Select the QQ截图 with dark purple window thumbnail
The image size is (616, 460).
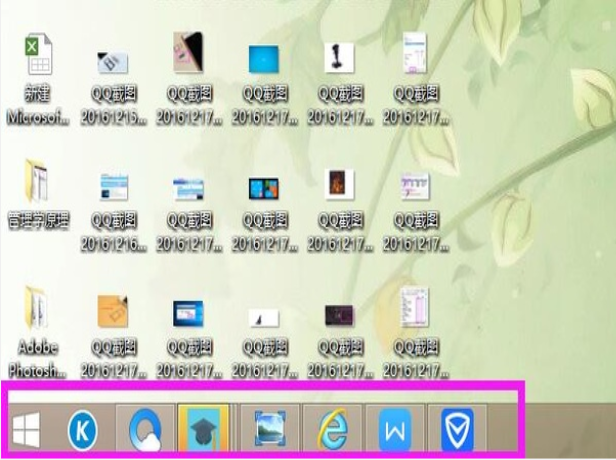(339, 315)
